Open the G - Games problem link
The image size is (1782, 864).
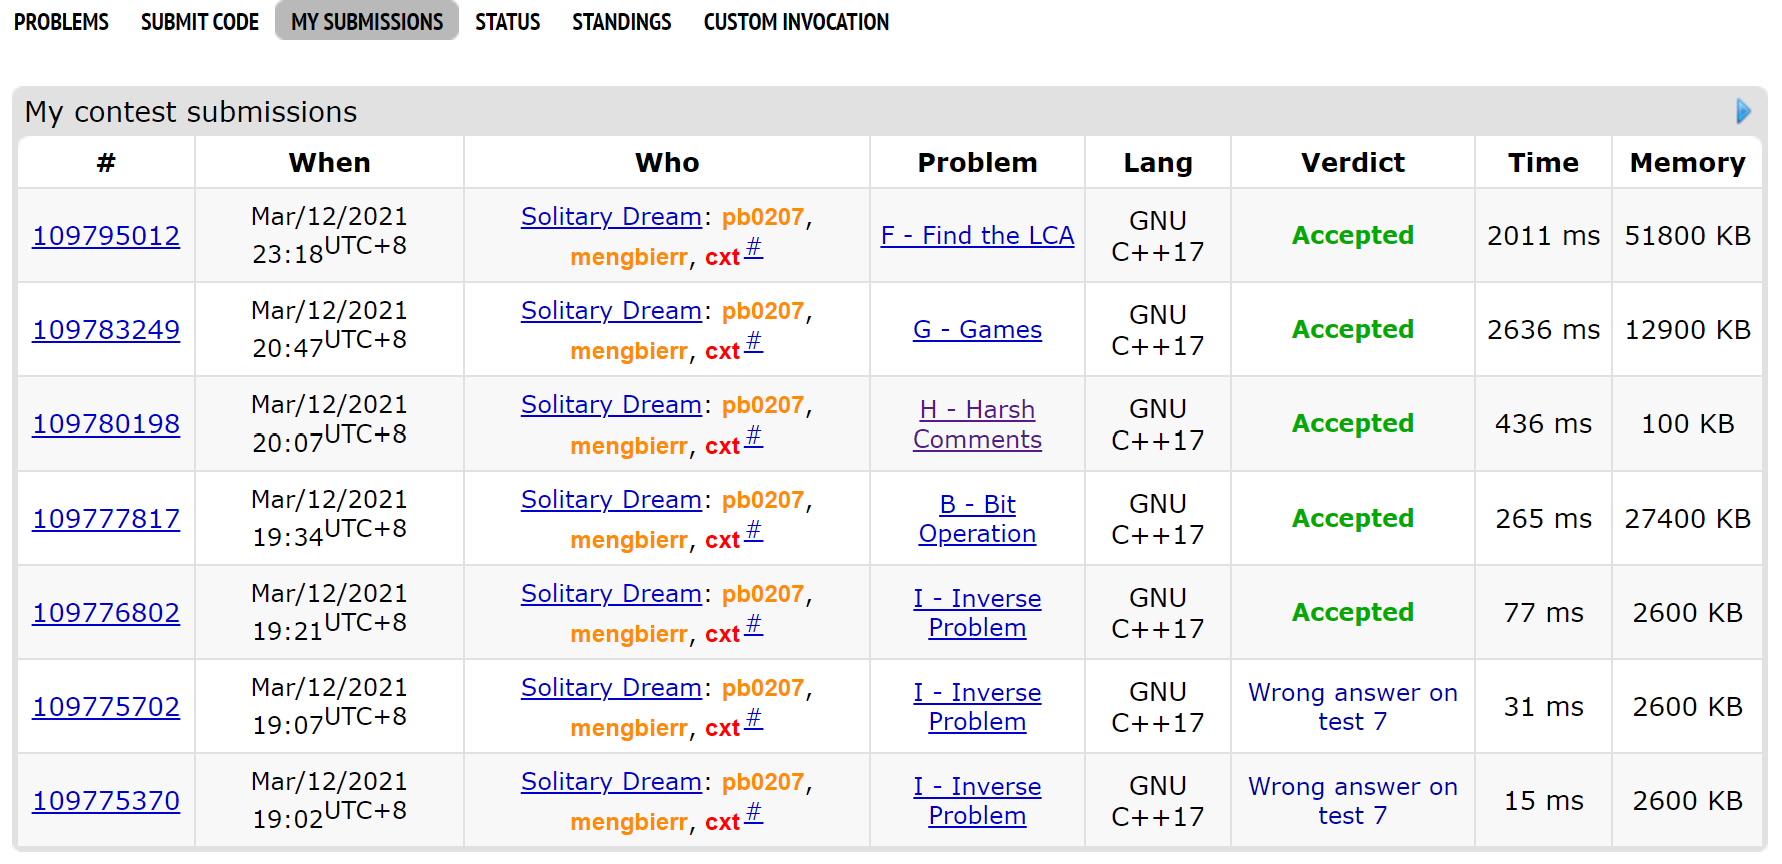977,330
